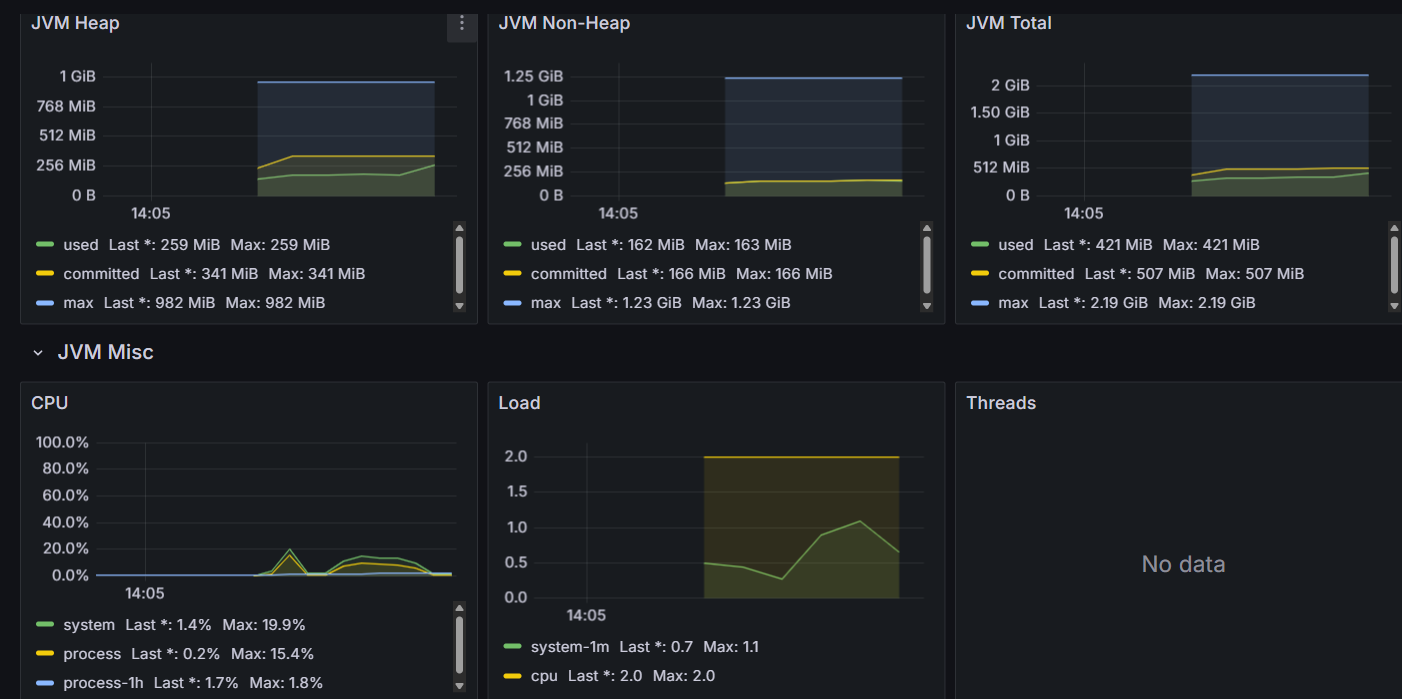Toggle the committed series in JVM Heap legend
The height and width of the screenshot is (699, 1402).
click(x=101, y=274)
